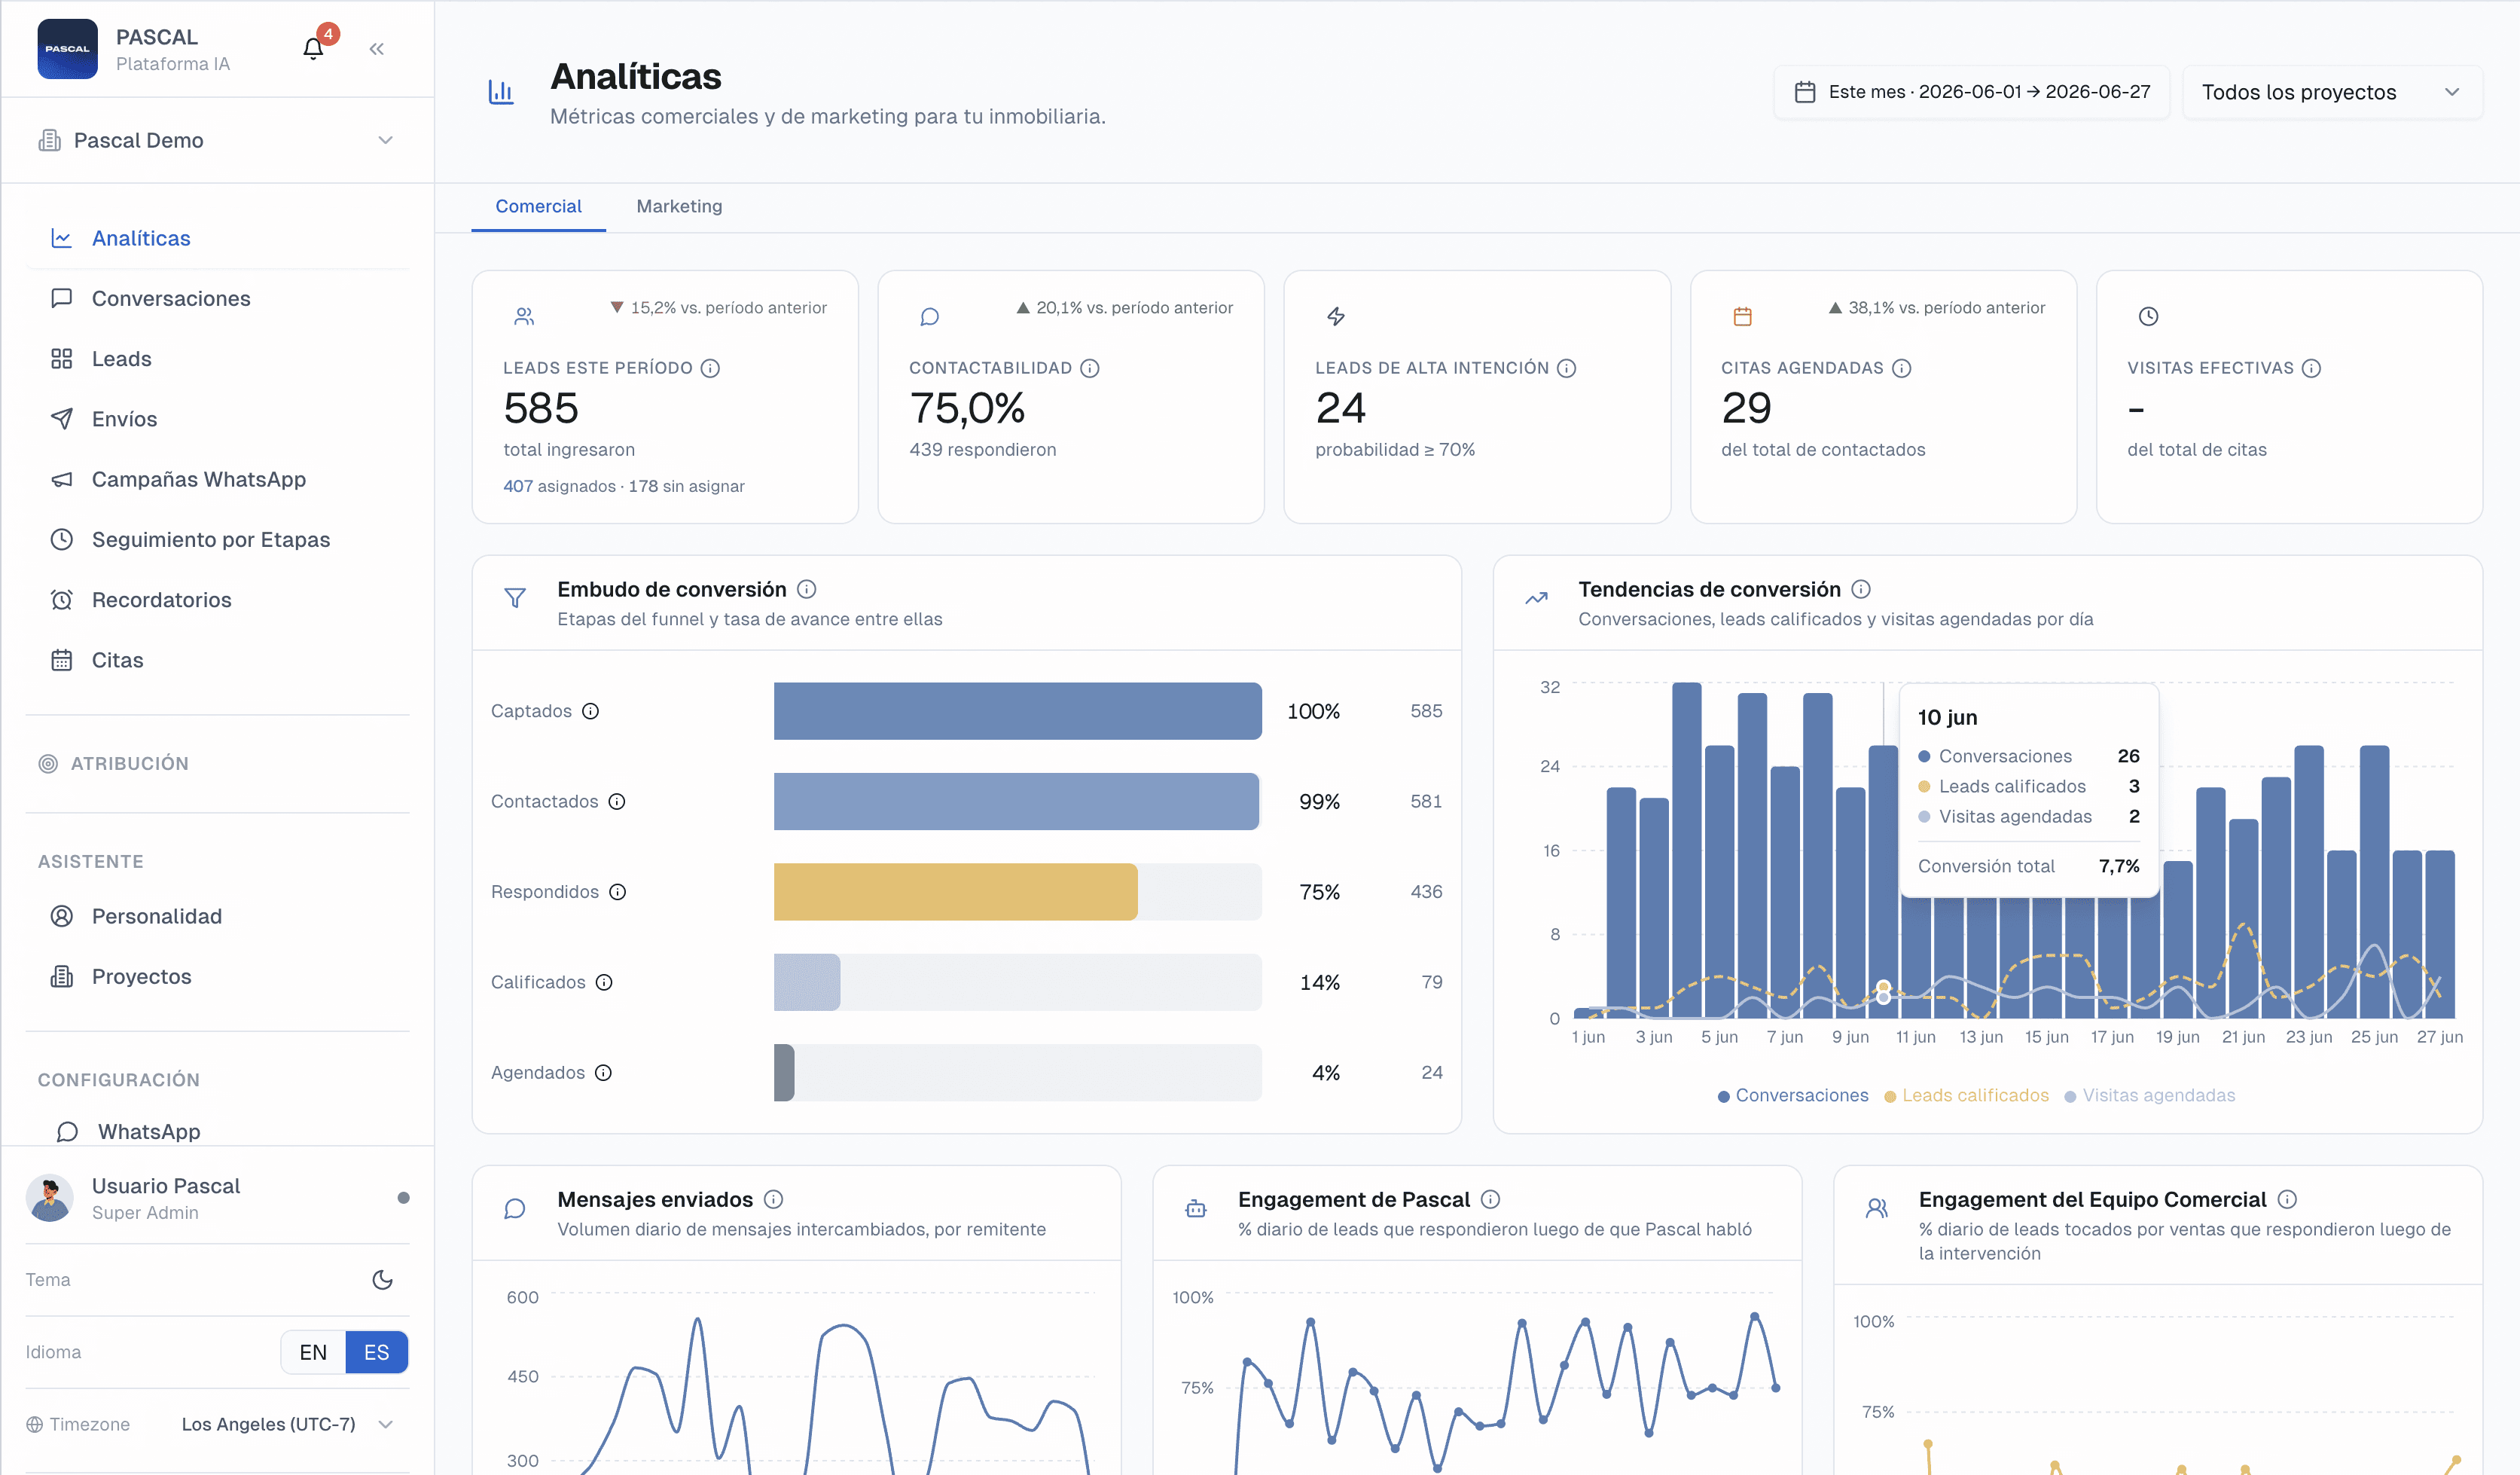Collapse the sidebar with double-chevron icon
The width and height of the screenshot is (2520, 1475).
click(376, 48)
